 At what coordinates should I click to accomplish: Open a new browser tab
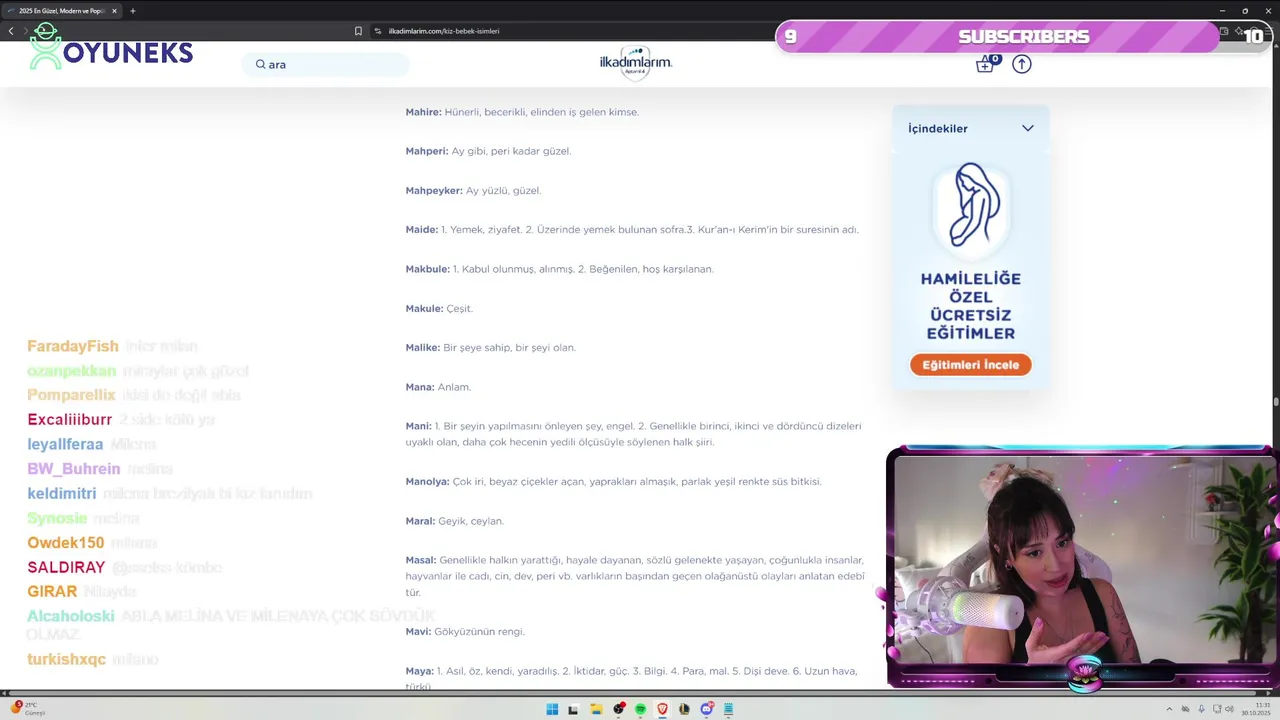tap(133, 11)
